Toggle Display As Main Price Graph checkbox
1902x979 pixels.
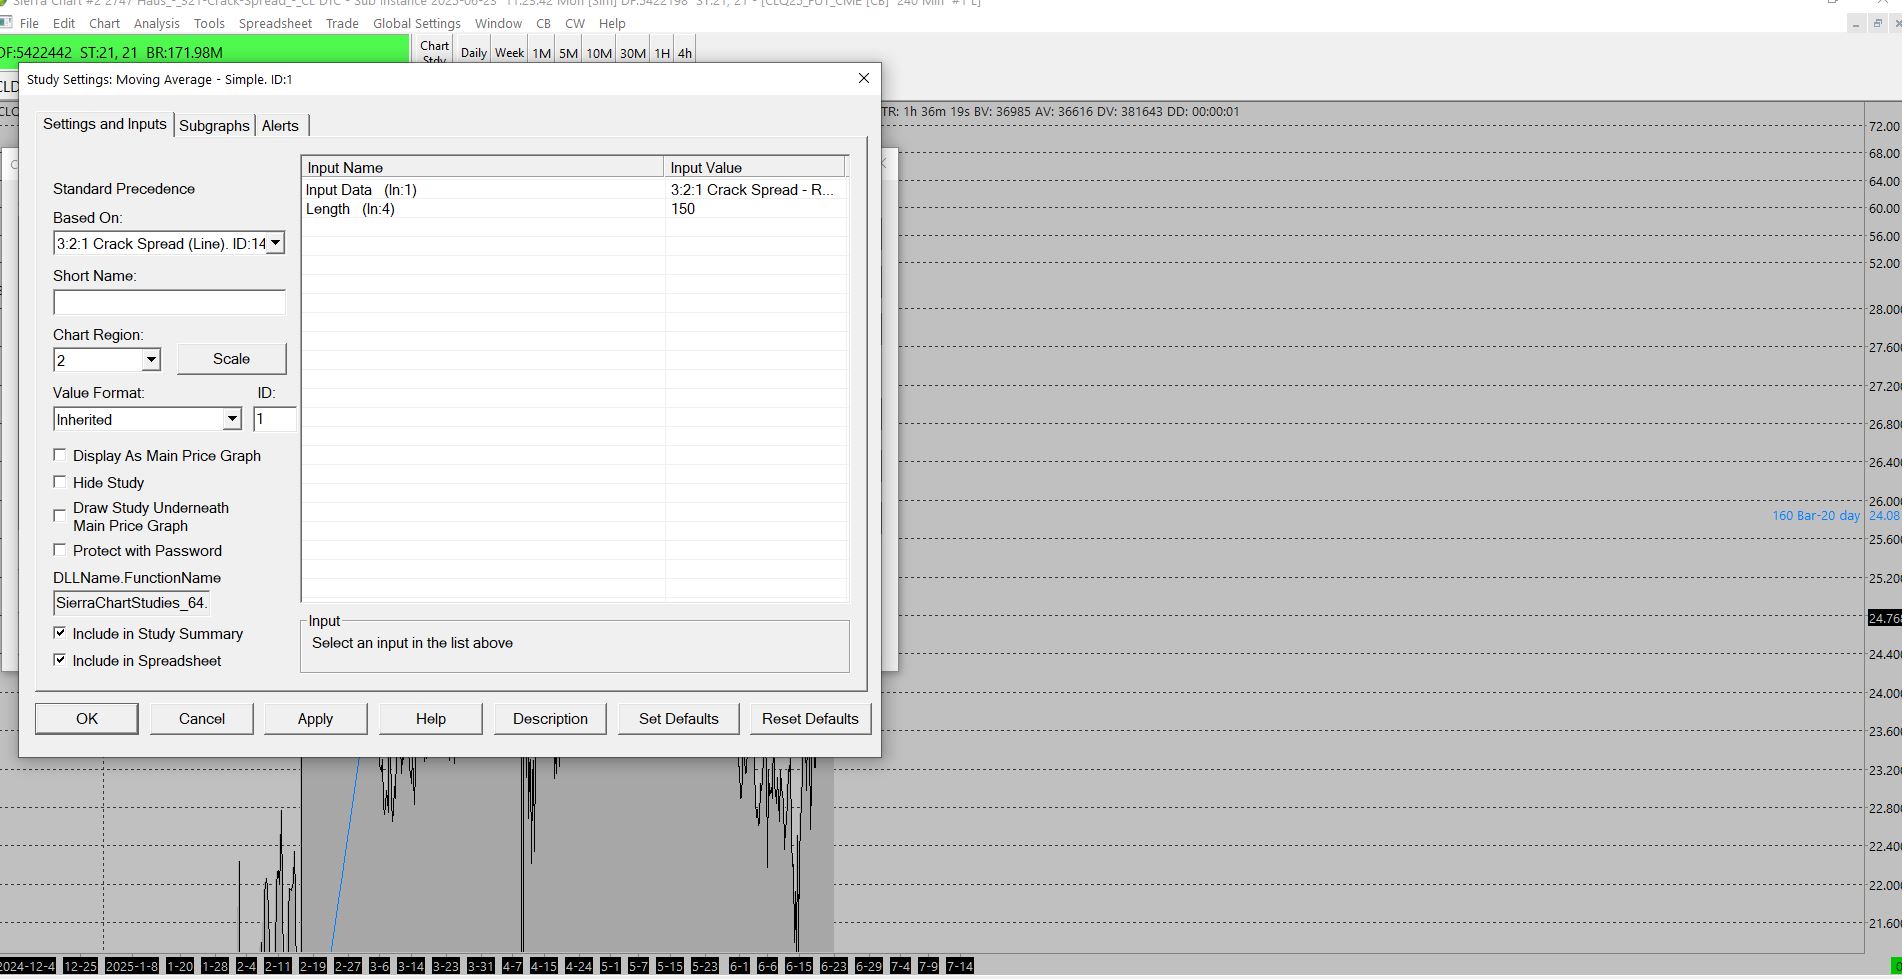60,455
